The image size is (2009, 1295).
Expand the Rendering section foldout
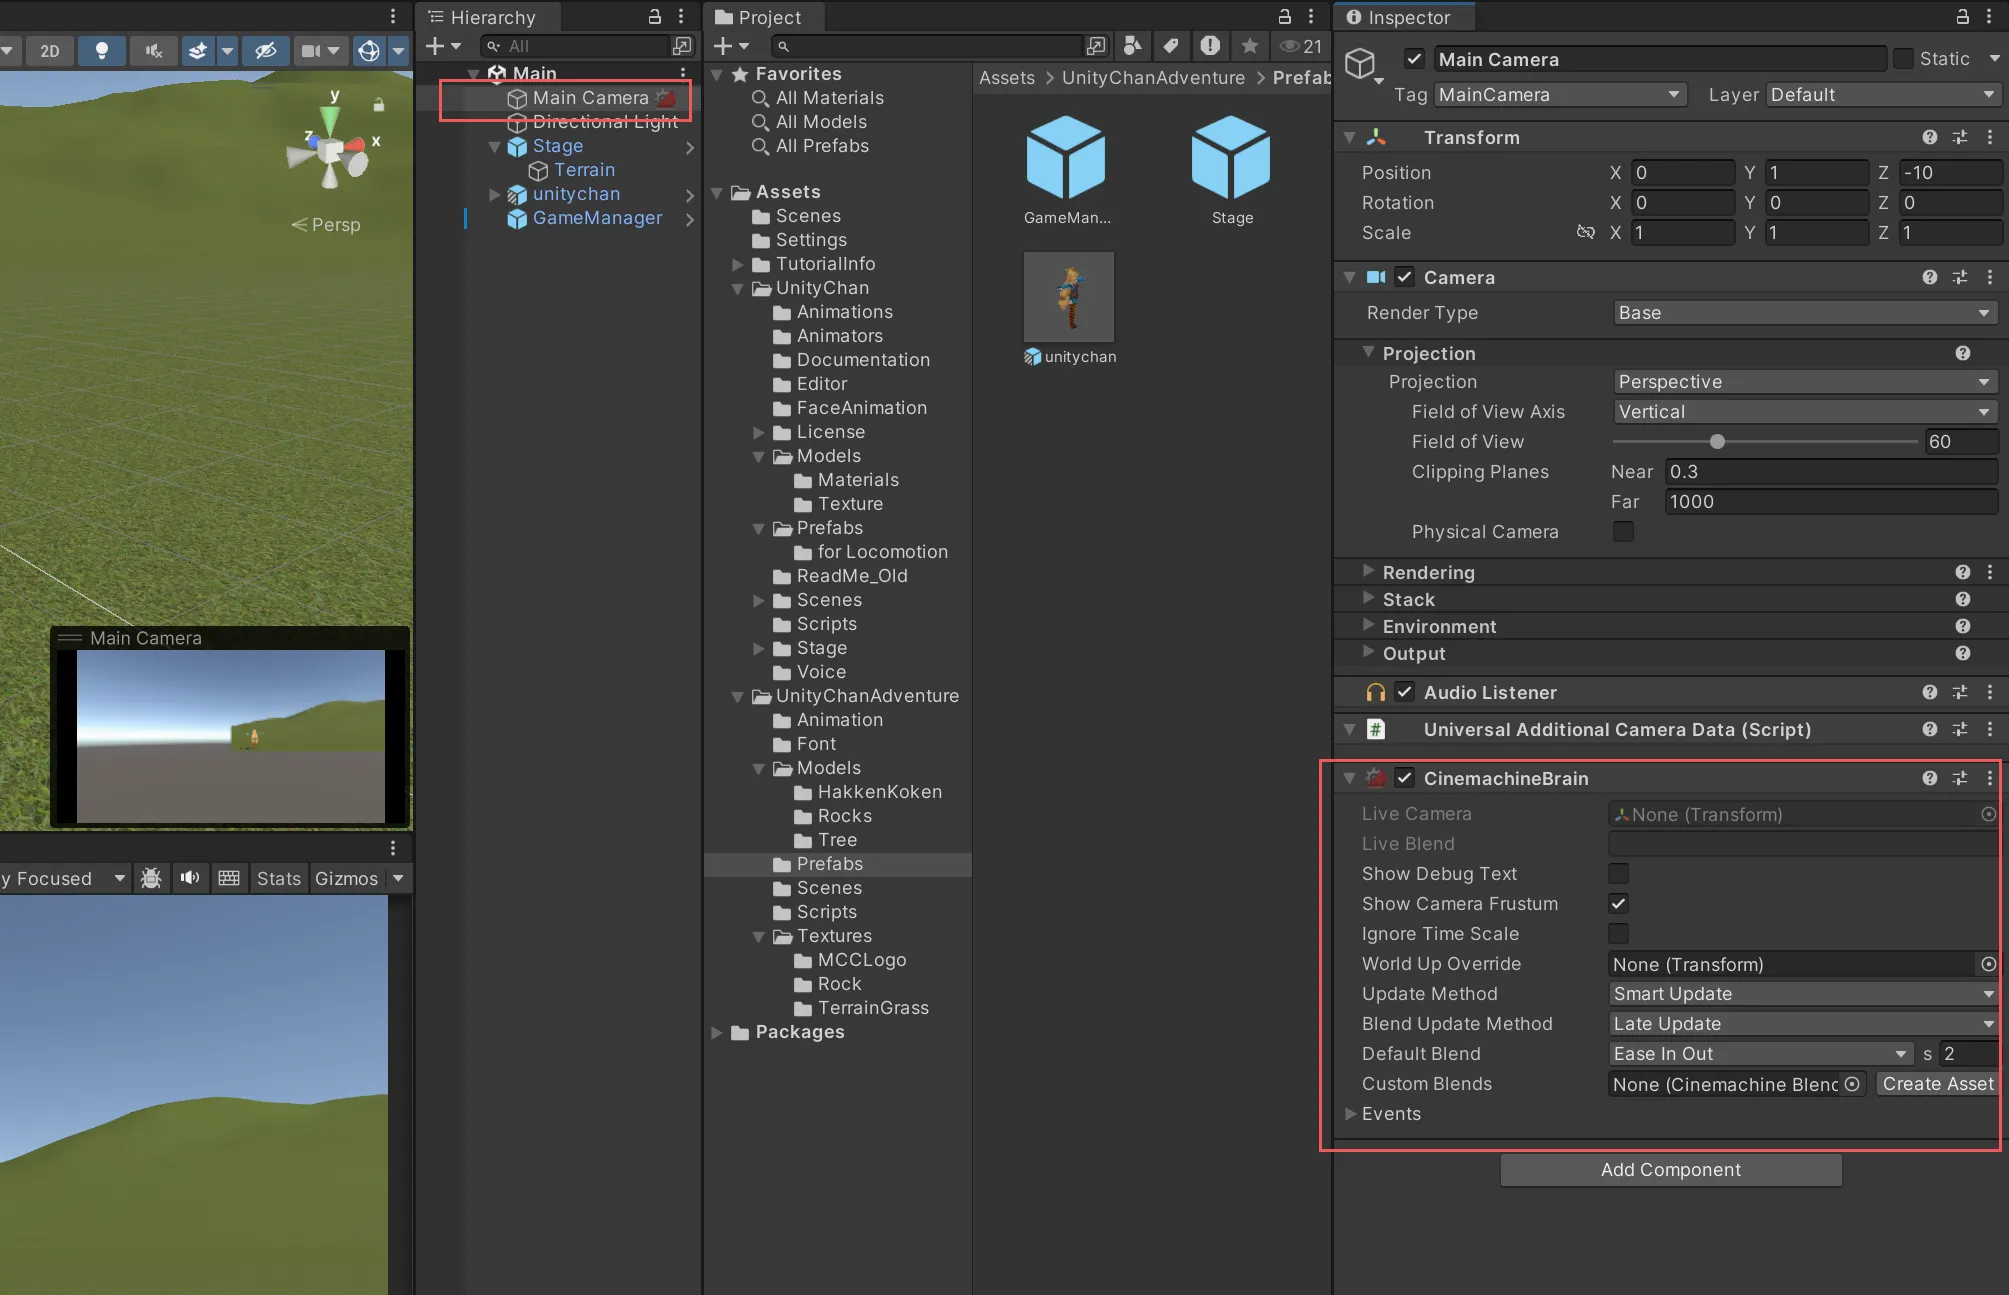pos(1368,571)
